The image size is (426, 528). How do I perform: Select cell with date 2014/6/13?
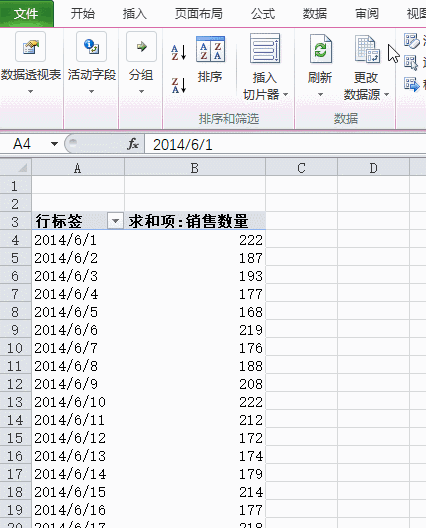pos(78,456)
